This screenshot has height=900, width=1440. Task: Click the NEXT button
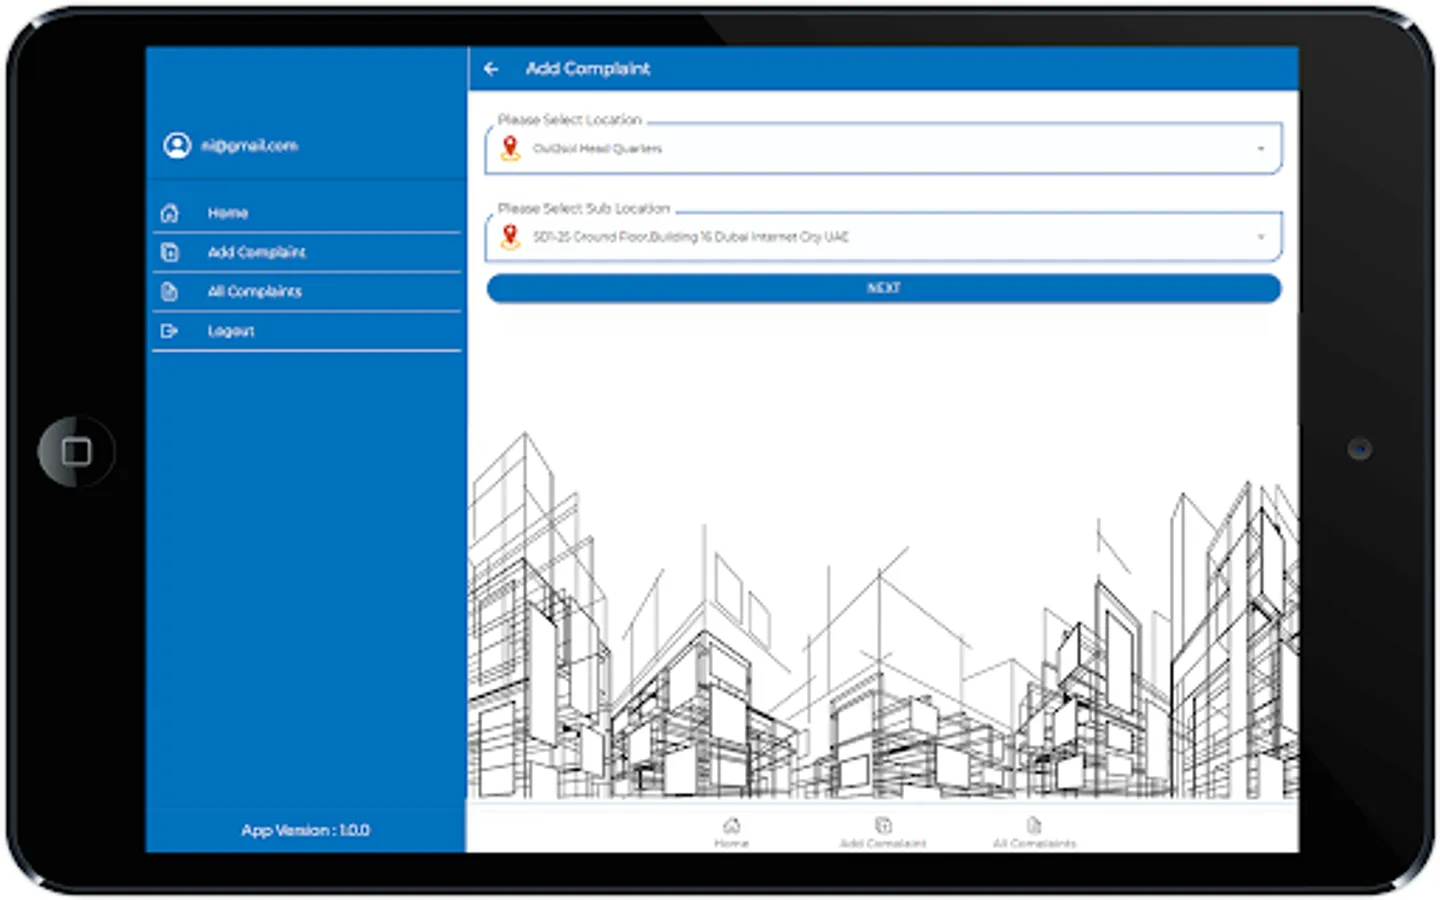(x=883, y=288)
